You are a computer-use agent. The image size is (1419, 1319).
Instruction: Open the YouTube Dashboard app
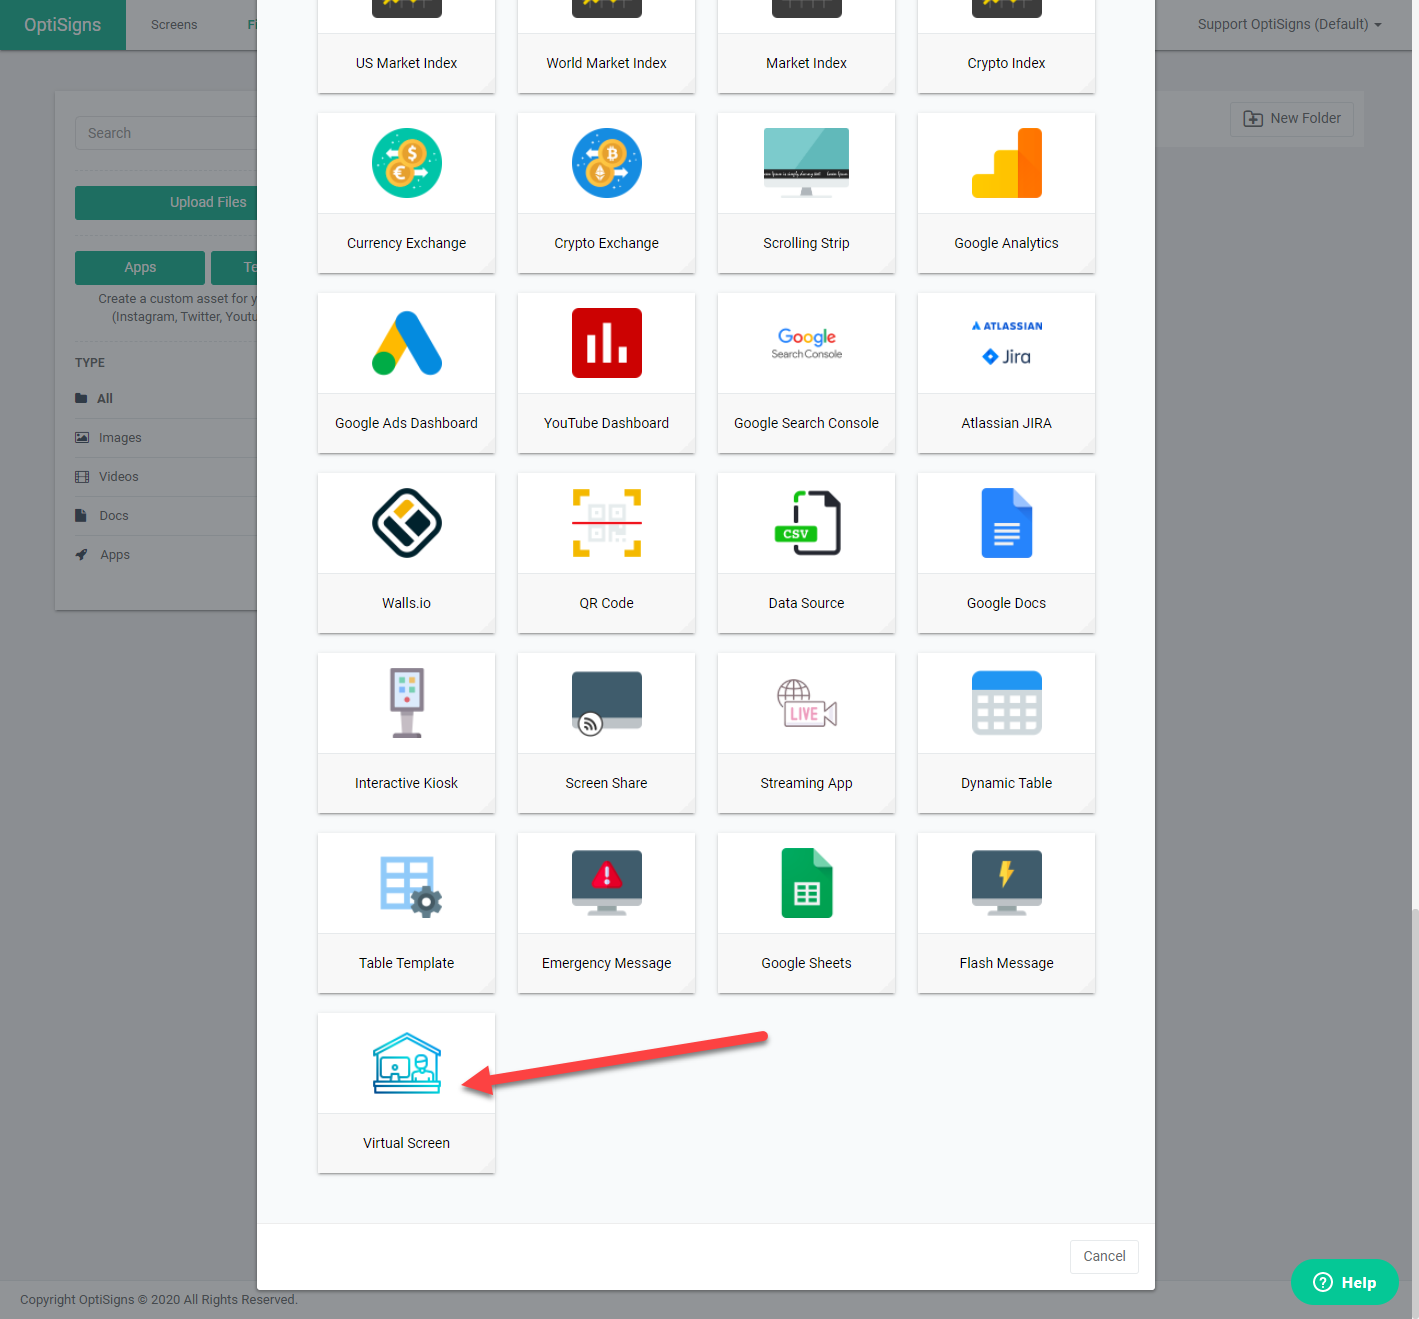(606, 343)
